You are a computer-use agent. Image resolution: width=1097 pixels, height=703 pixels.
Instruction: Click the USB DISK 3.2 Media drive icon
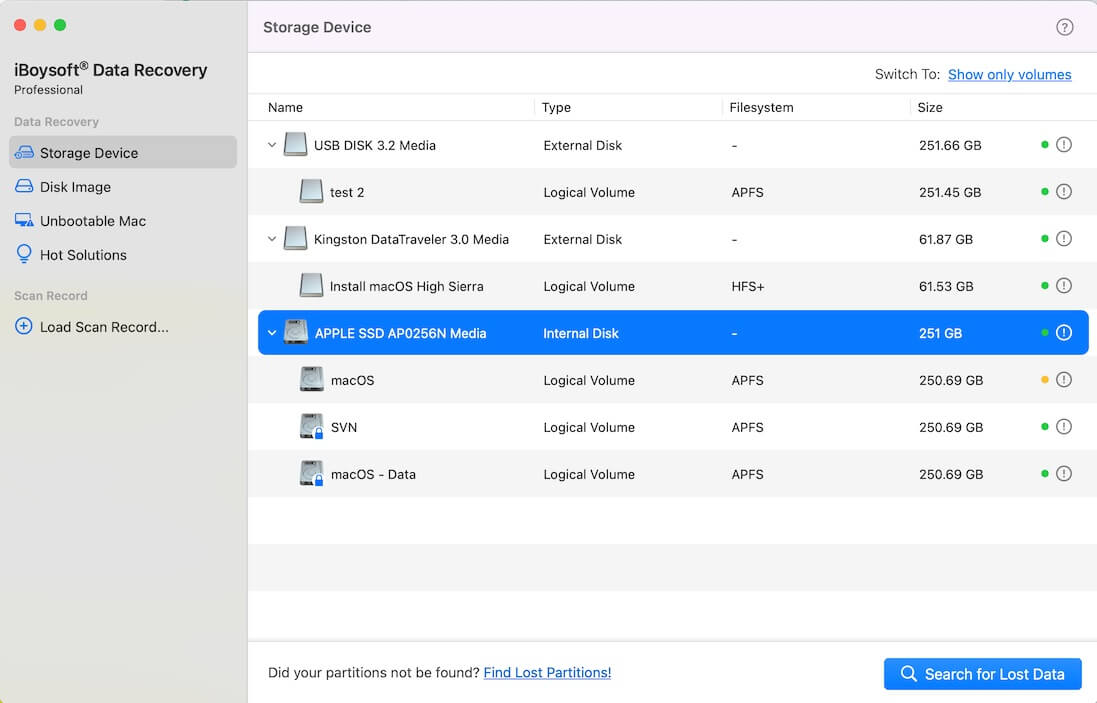pyautogui.click(x=295, y=145)
